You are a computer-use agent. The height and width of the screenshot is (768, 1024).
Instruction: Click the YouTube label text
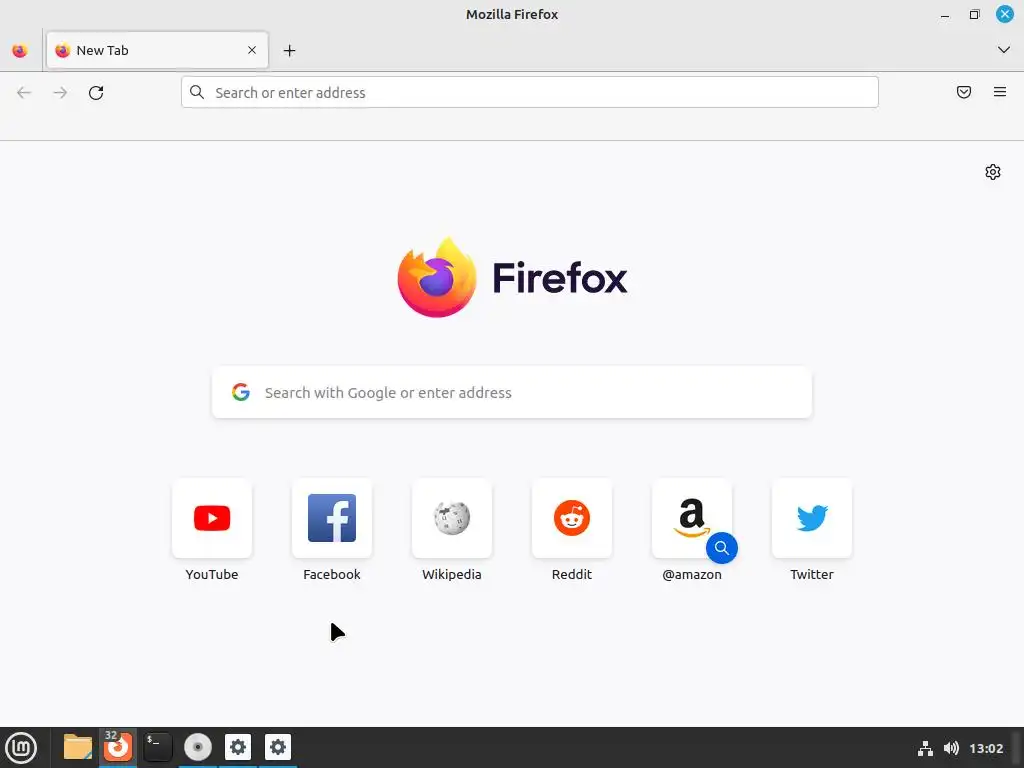tap(212, 575)
